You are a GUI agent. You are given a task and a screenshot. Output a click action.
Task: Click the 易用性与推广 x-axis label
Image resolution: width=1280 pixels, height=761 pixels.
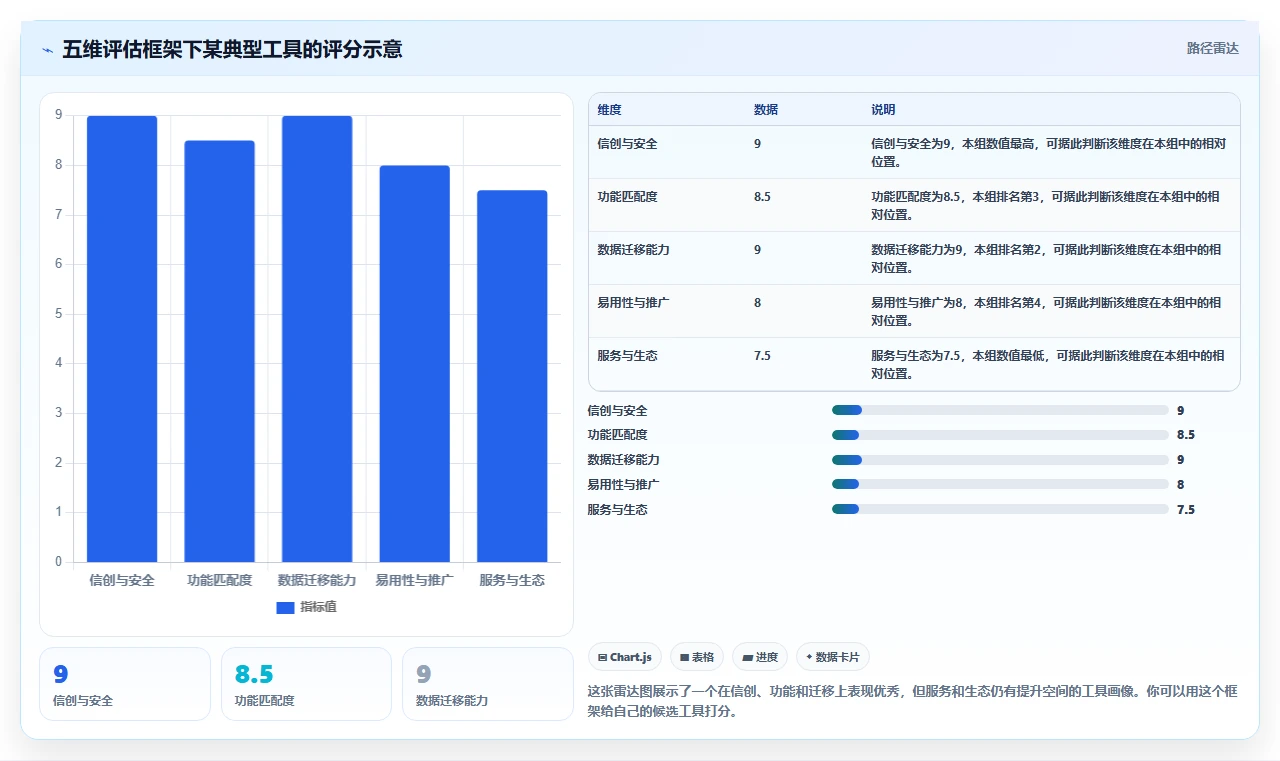pos(414,580)
